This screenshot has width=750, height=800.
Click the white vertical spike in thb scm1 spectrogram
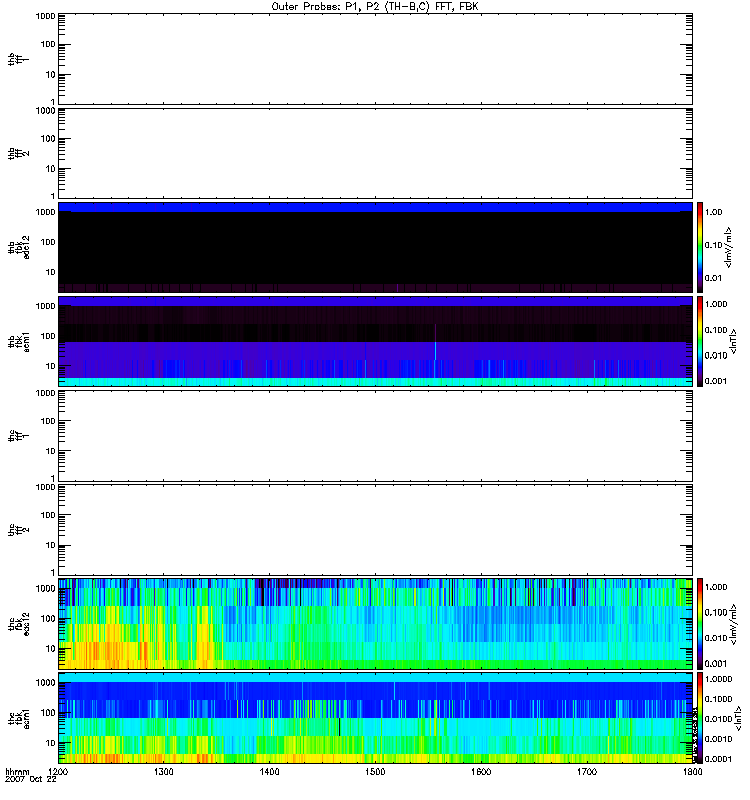436,342
